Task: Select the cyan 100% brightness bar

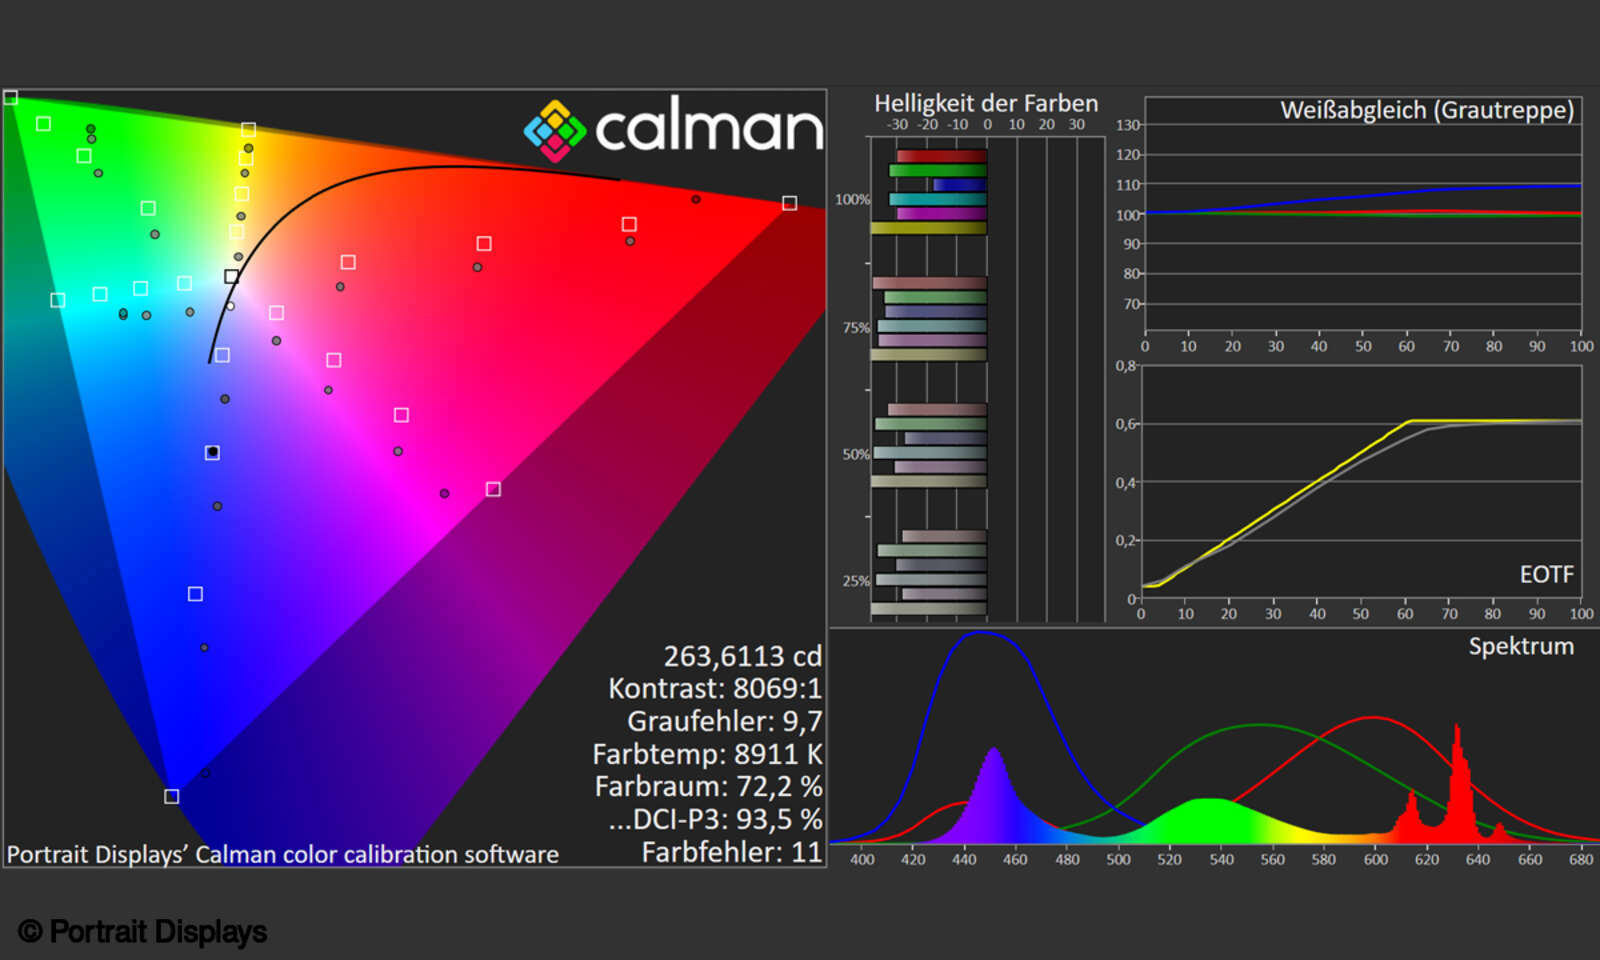Action: (937, 199)
